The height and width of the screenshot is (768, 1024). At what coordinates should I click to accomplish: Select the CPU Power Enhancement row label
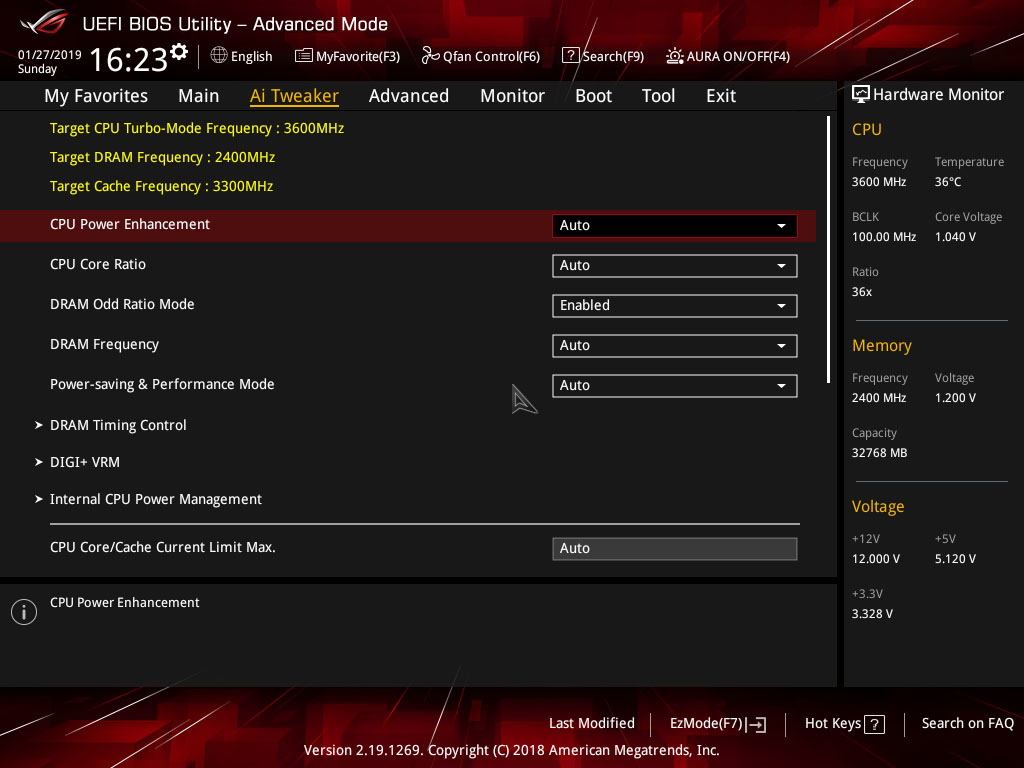point(130,224)
